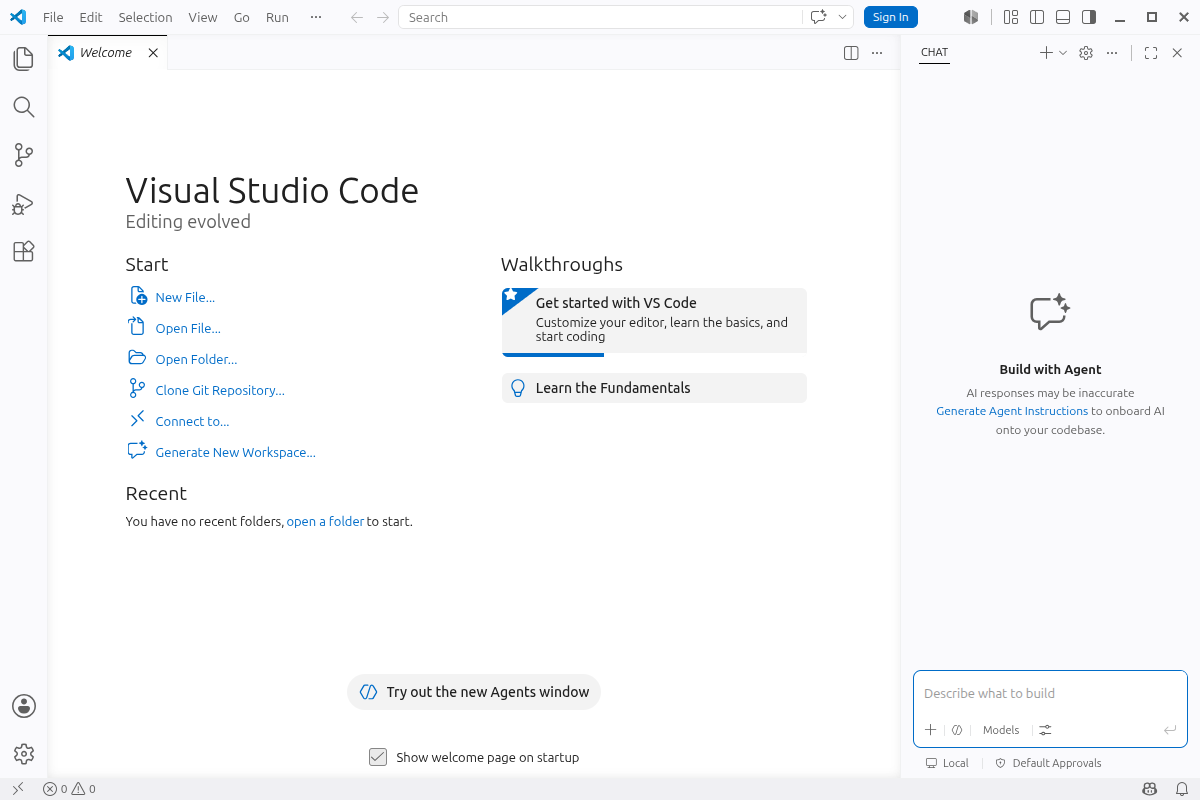The height and width of the screenshot is (800, 1200).
Task: Open the Source Control view
Action: 24,155
